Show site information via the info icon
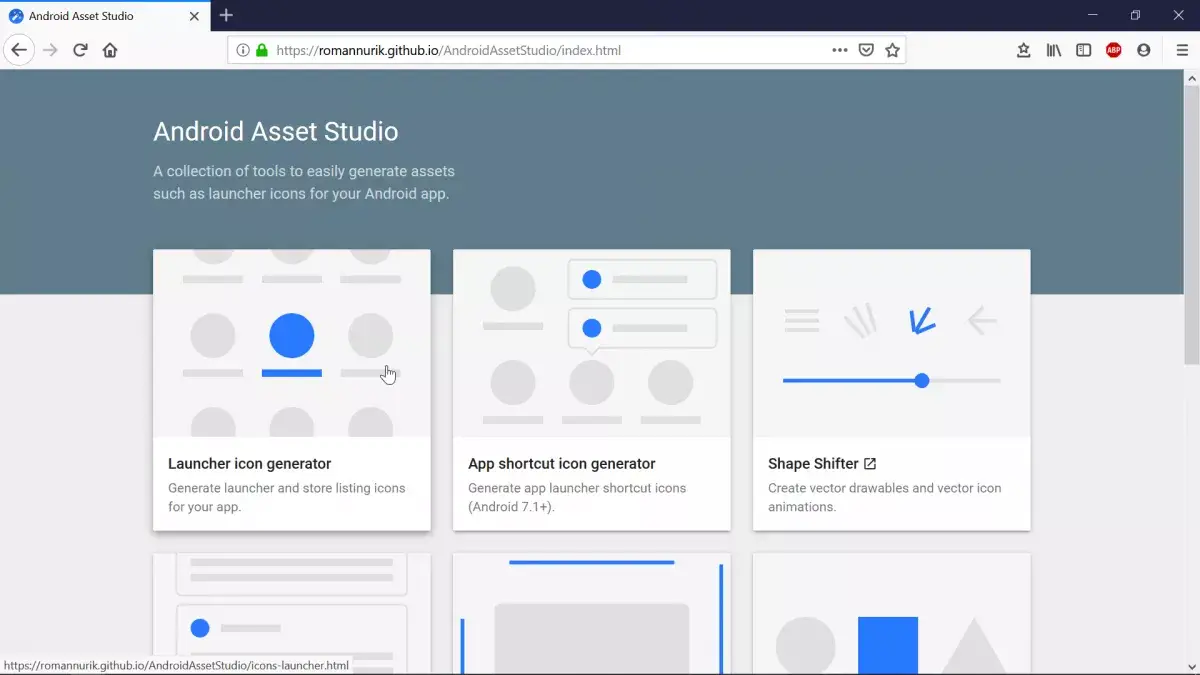1200x675 pixels. pos(242,50)
